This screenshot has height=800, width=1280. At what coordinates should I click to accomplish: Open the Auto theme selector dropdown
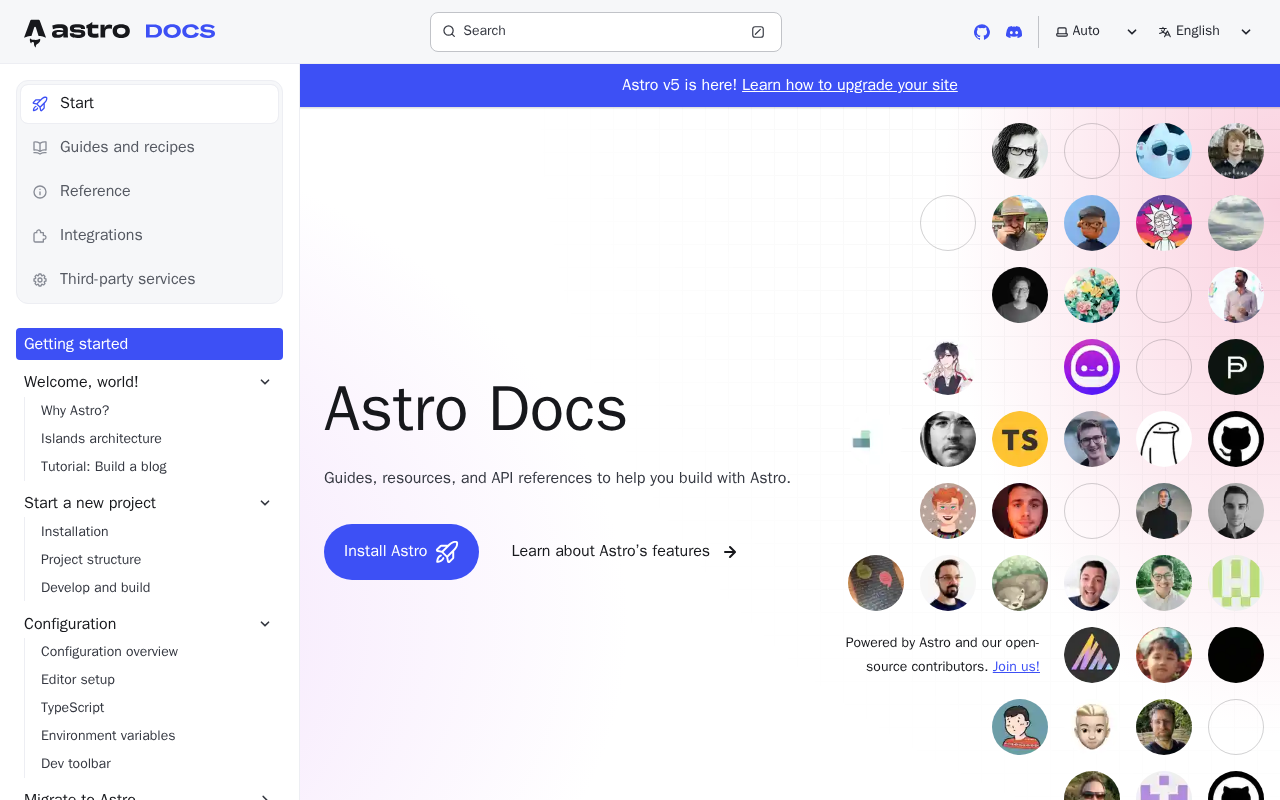click(1097, 32)
